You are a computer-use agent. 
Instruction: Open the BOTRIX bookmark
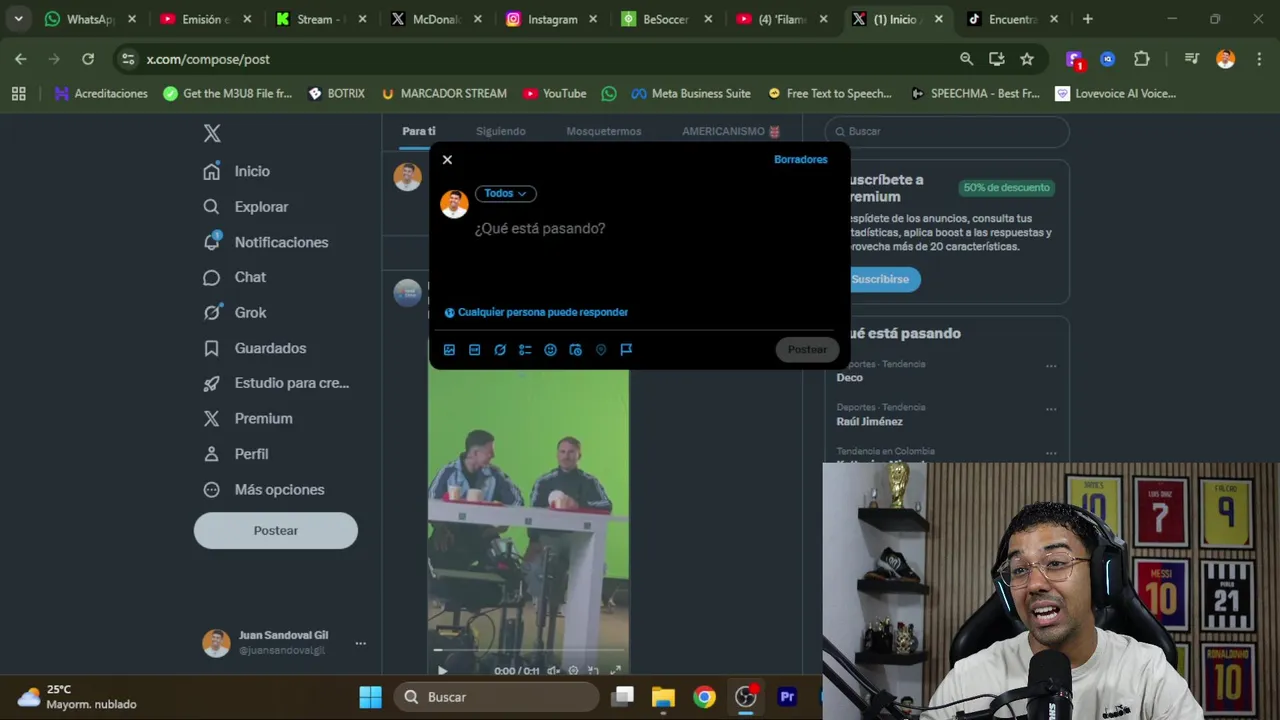337,93
